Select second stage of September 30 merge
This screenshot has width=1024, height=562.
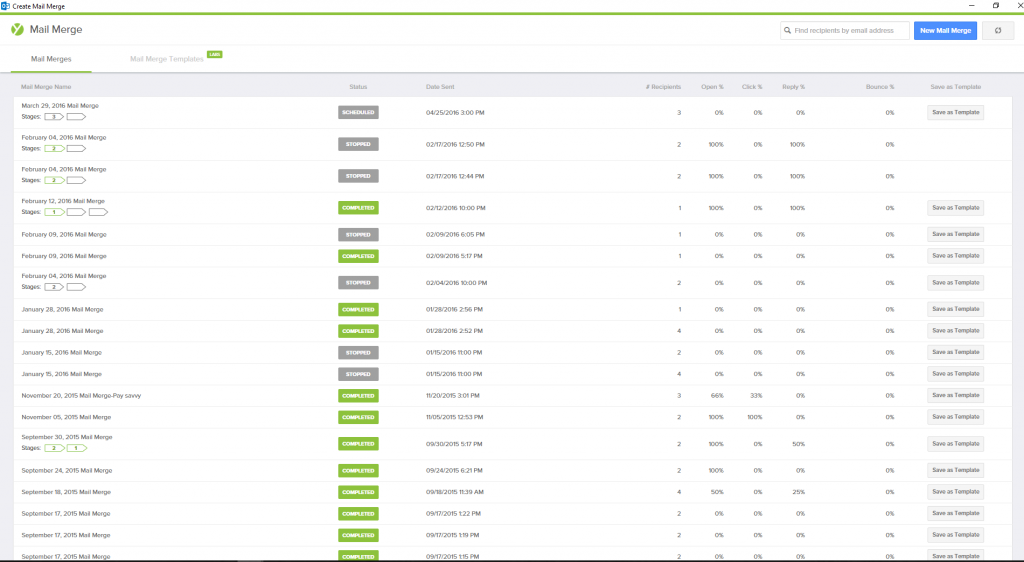[76, 448]
